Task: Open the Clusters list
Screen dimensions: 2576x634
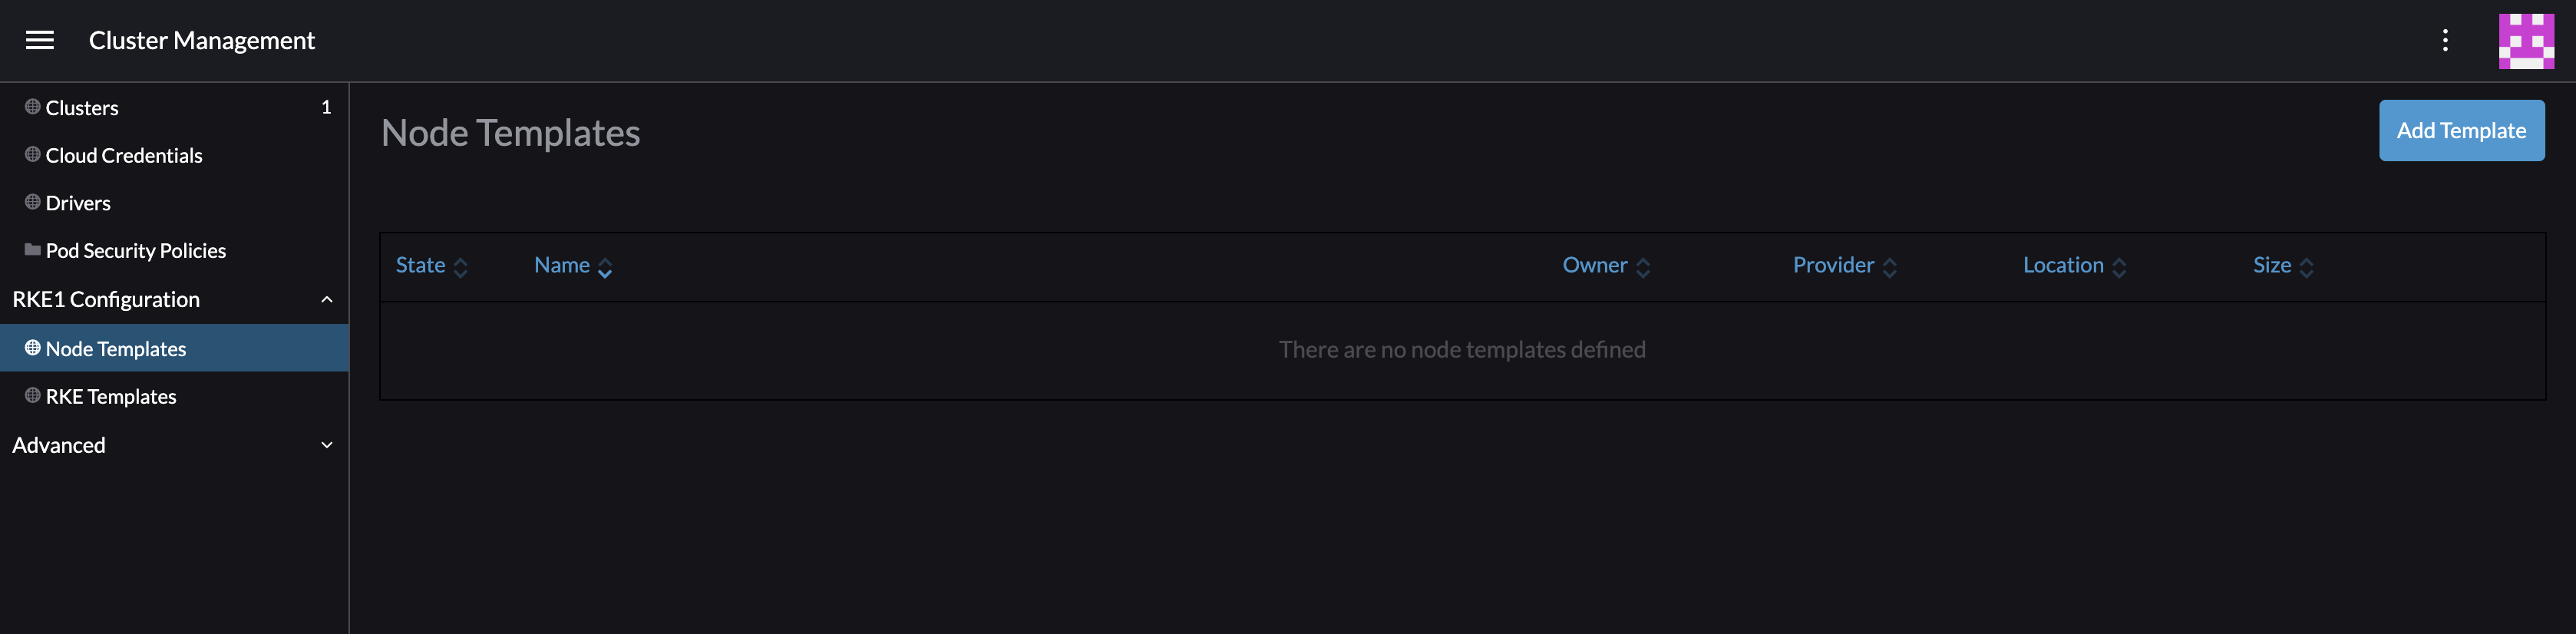Action: coord(82,107)
